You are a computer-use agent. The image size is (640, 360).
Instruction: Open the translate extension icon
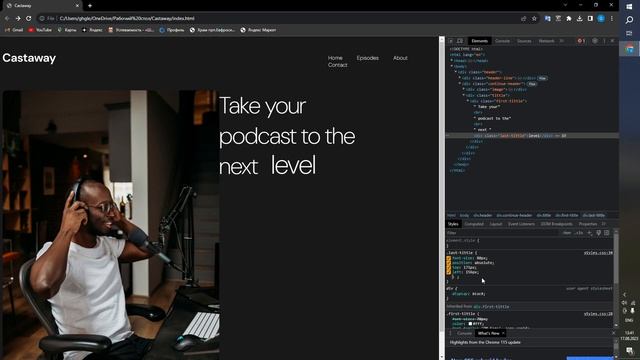coord(548,18)
